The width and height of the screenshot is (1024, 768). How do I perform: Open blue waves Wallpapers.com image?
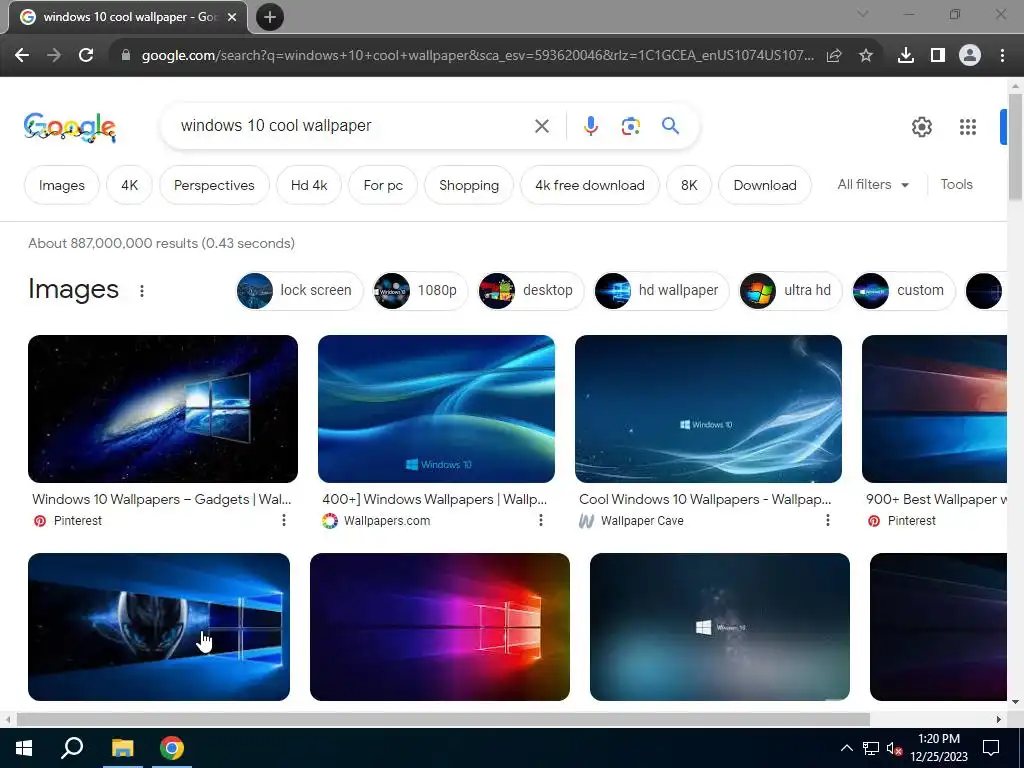click(x=436, y=409)
